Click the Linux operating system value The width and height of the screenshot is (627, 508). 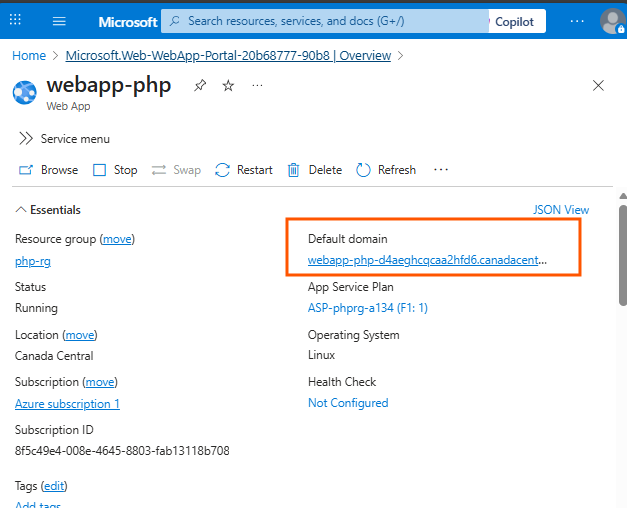pos(321,355)
